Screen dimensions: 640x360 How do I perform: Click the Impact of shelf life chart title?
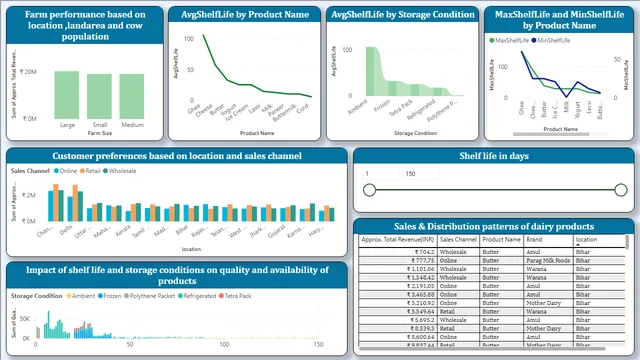(x=177, y=276)
